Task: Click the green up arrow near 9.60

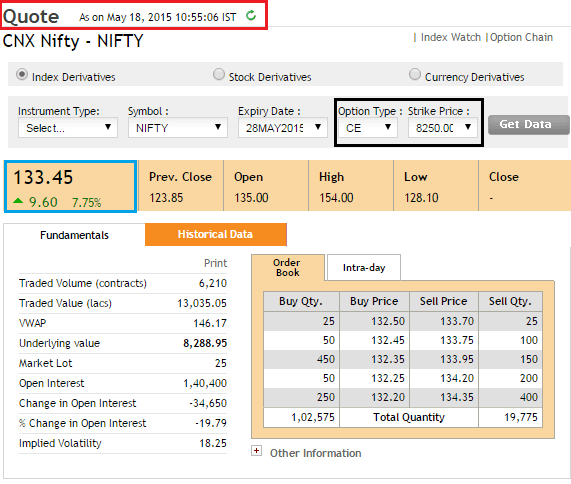Action: click(18, 201)
